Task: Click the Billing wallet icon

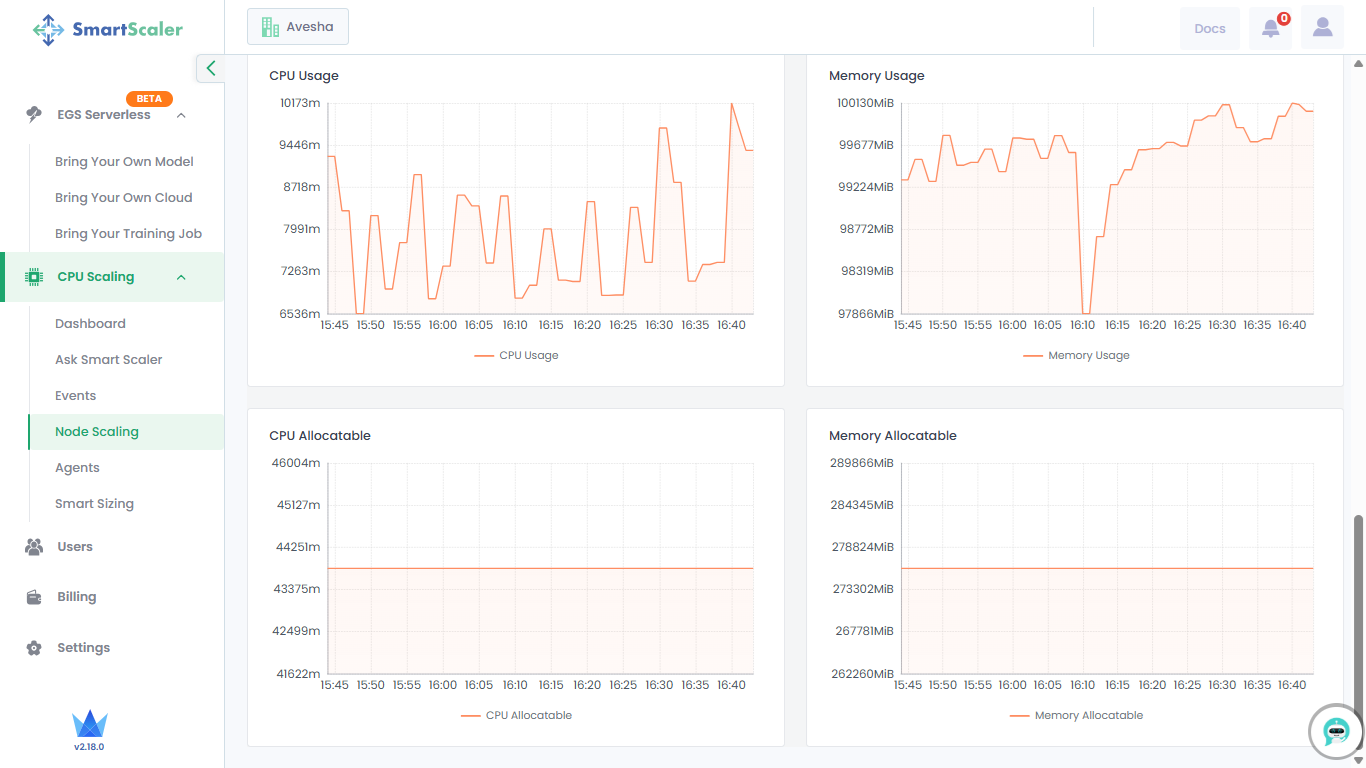Action: [x=34, y=597]
